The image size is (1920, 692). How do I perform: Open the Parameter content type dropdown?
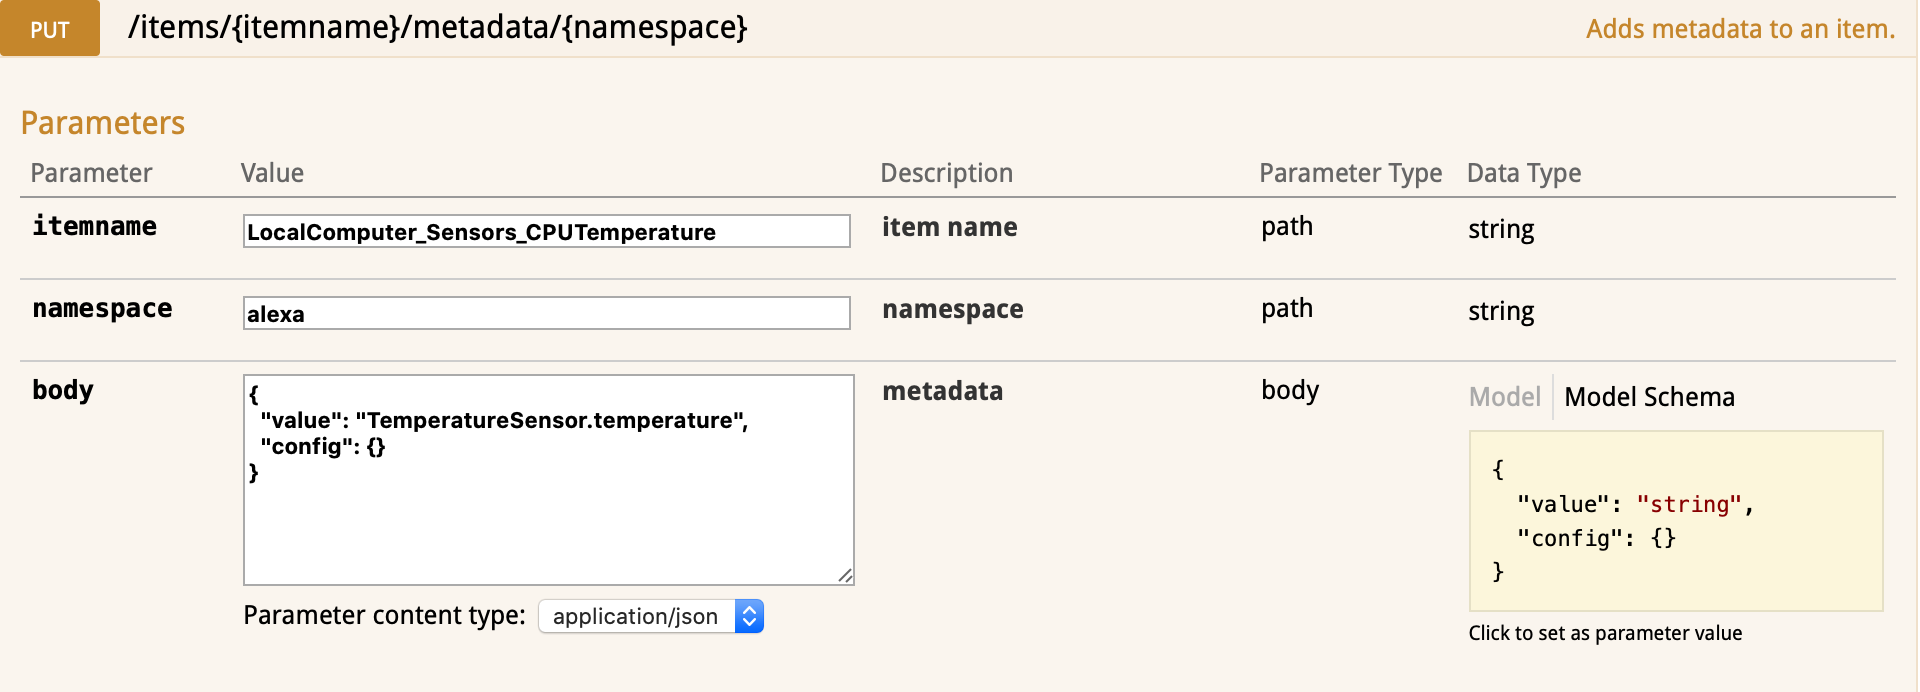(638, 616)
